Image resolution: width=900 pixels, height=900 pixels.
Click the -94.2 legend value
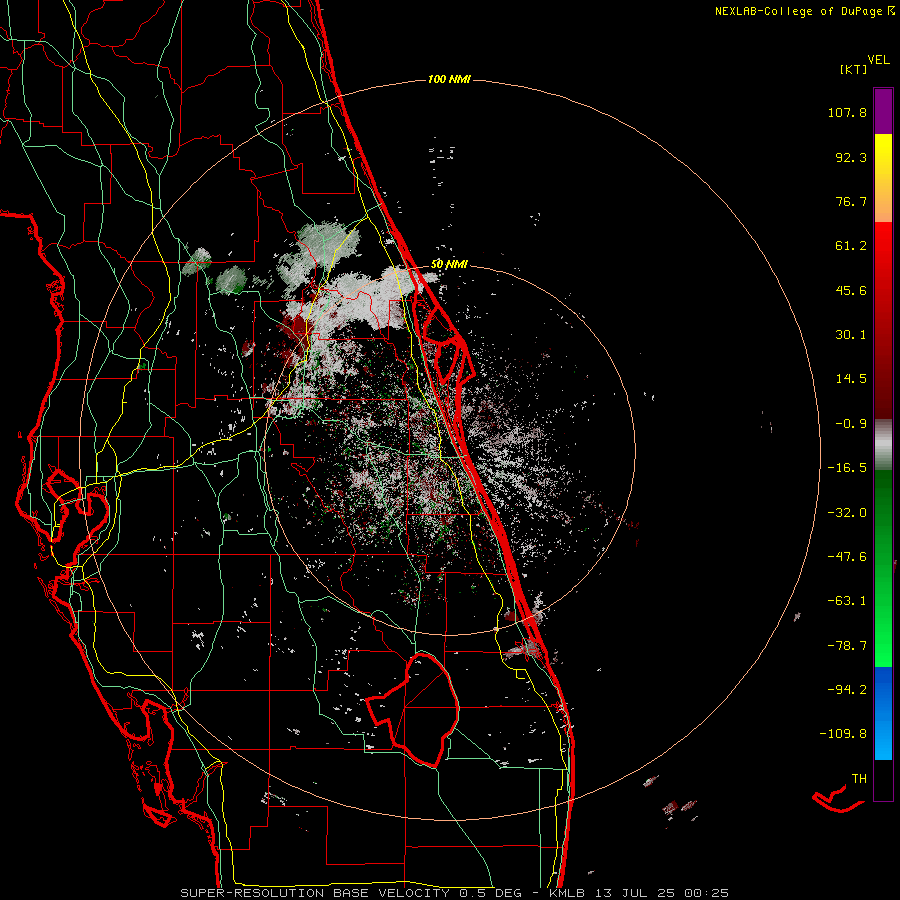(x=847, y=689)
